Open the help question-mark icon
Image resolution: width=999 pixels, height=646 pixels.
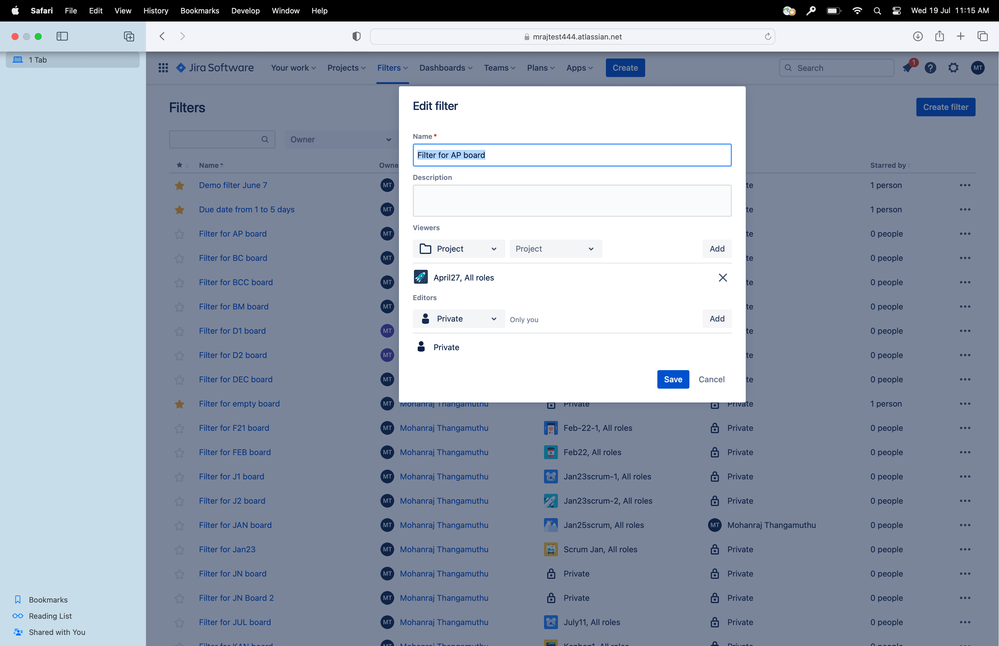pos(930,67)
